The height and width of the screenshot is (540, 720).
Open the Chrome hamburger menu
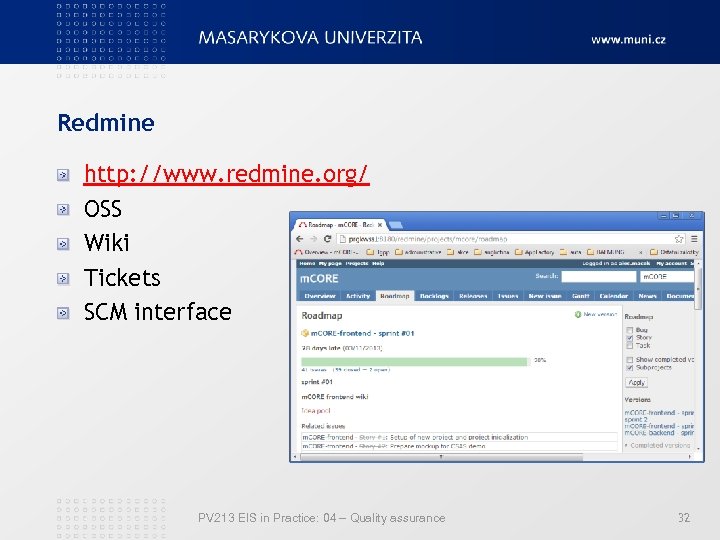click(694, 239)
